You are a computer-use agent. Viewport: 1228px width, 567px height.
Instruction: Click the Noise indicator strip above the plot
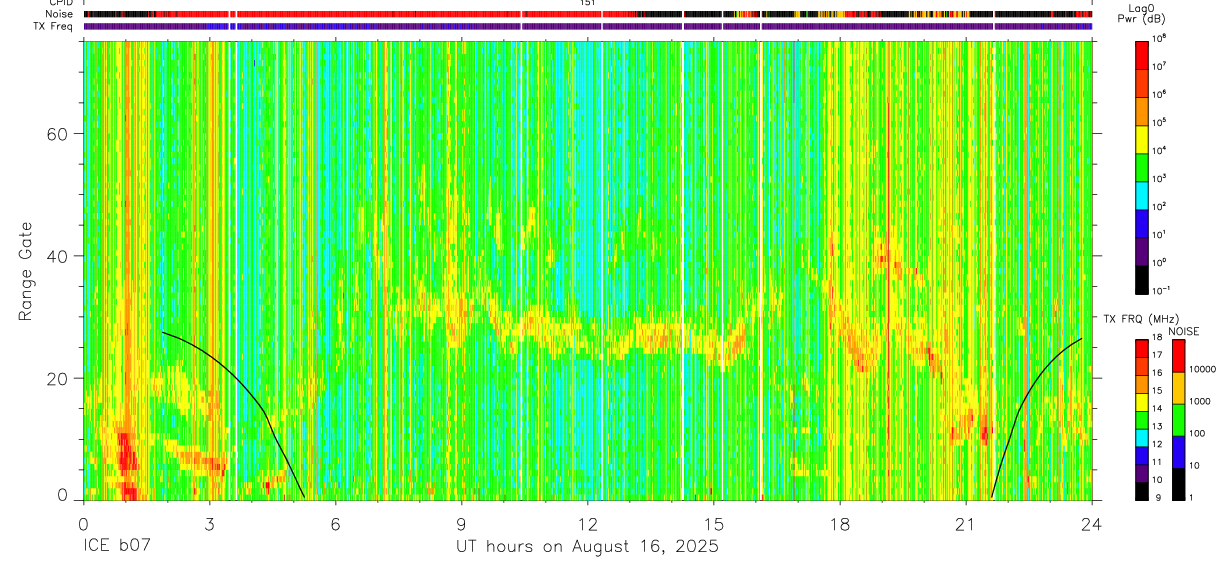pyautogui.click(x=588, y=14)
